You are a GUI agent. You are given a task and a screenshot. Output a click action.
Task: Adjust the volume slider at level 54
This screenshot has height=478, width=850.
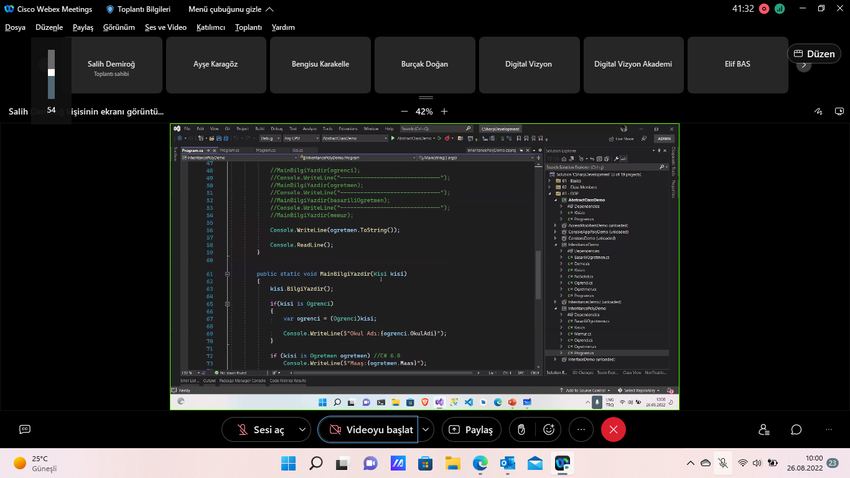click(x=51, y=74)
